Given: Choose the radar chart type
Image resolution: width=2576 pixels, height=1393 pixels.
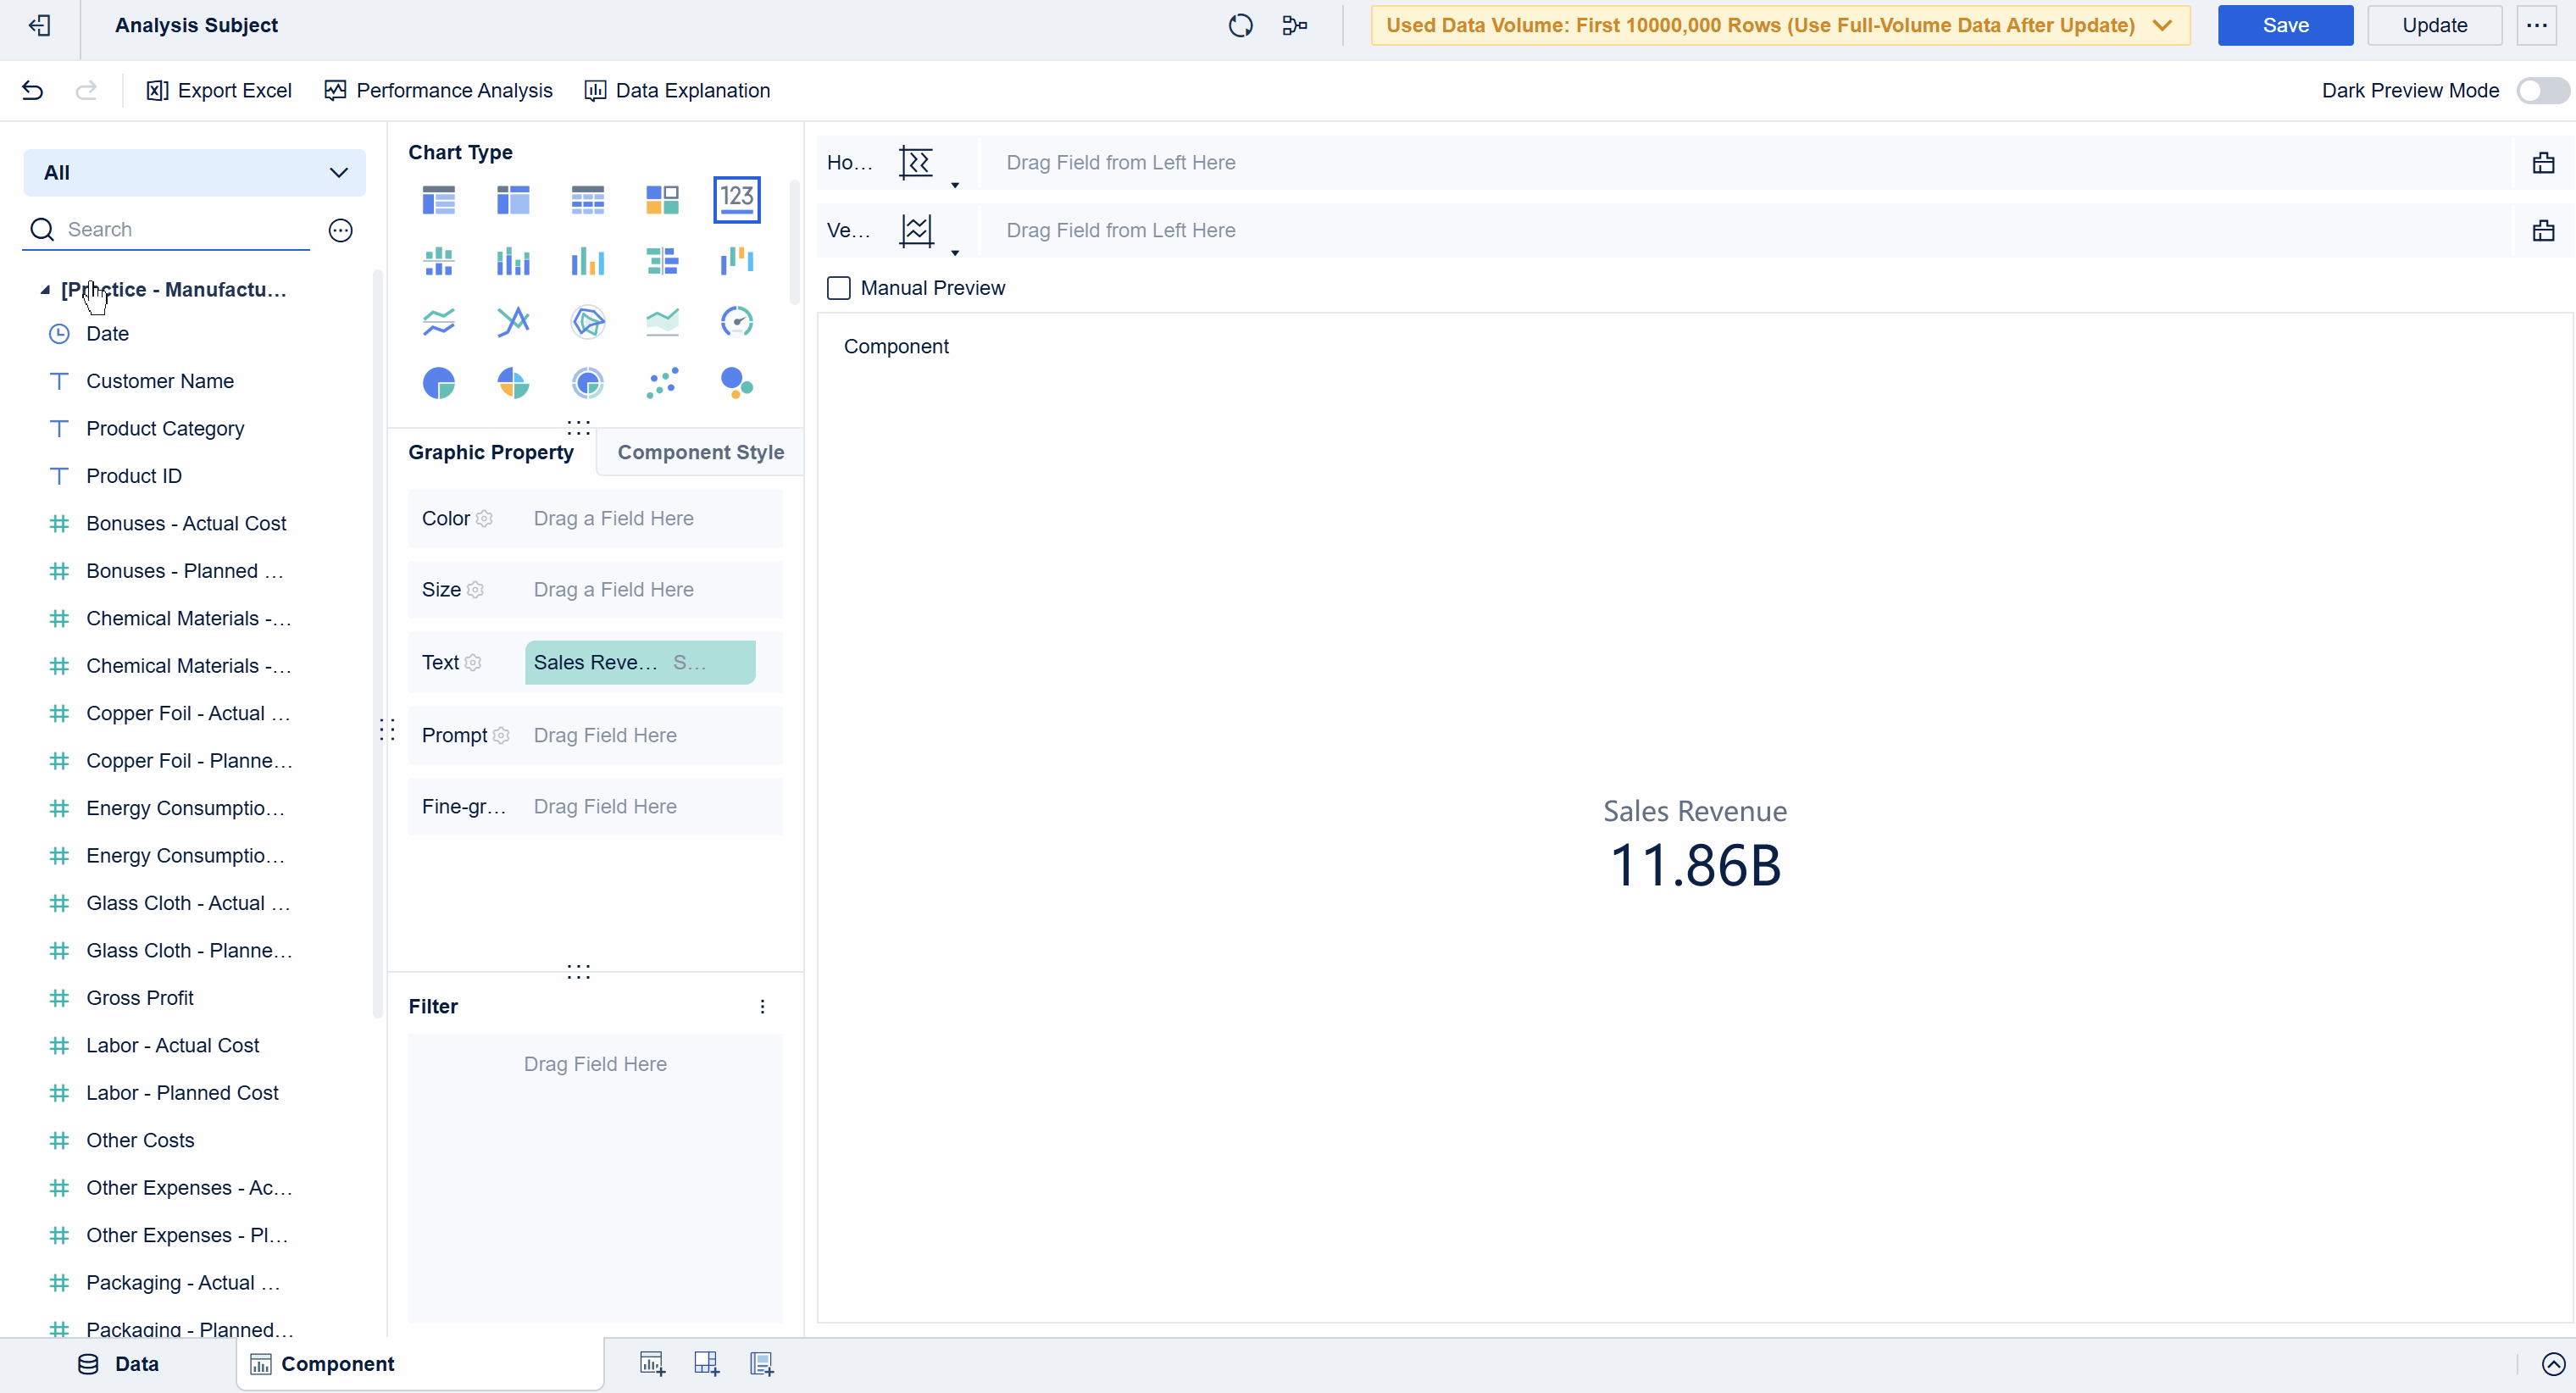Looking at the screenshot, I should coord(587,321).
